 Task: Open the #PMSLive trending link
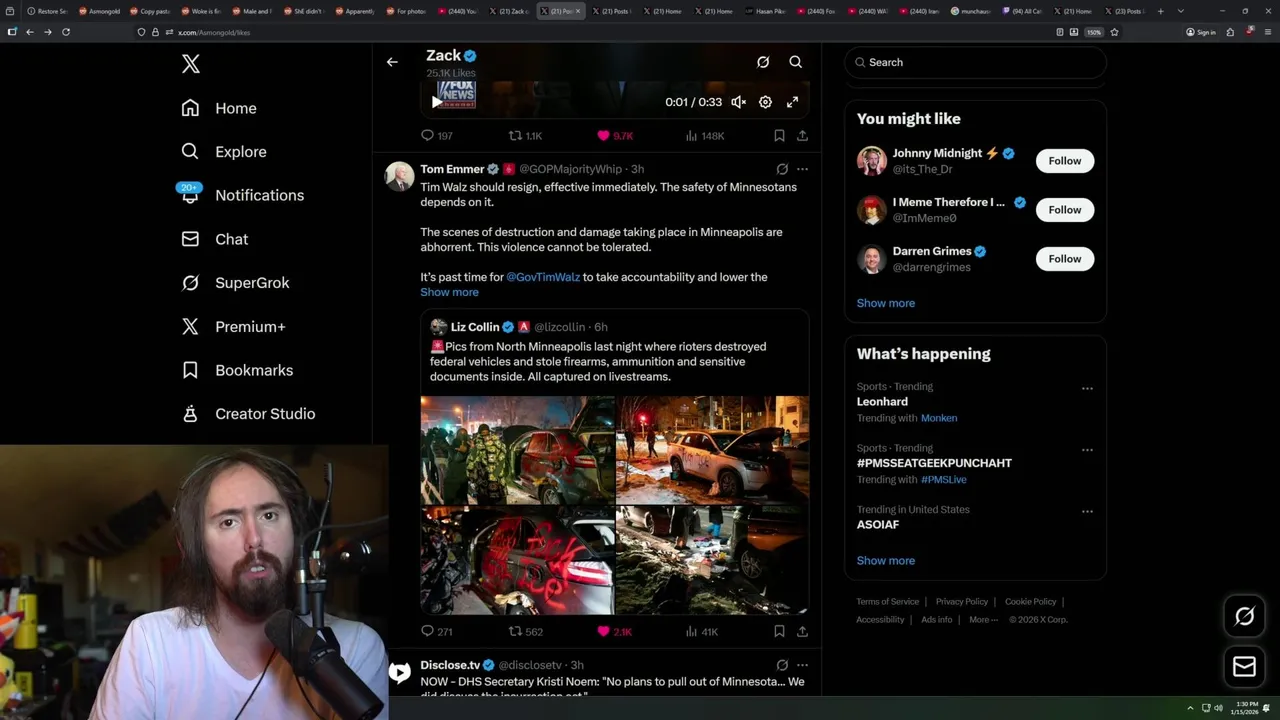pos(943,480)
